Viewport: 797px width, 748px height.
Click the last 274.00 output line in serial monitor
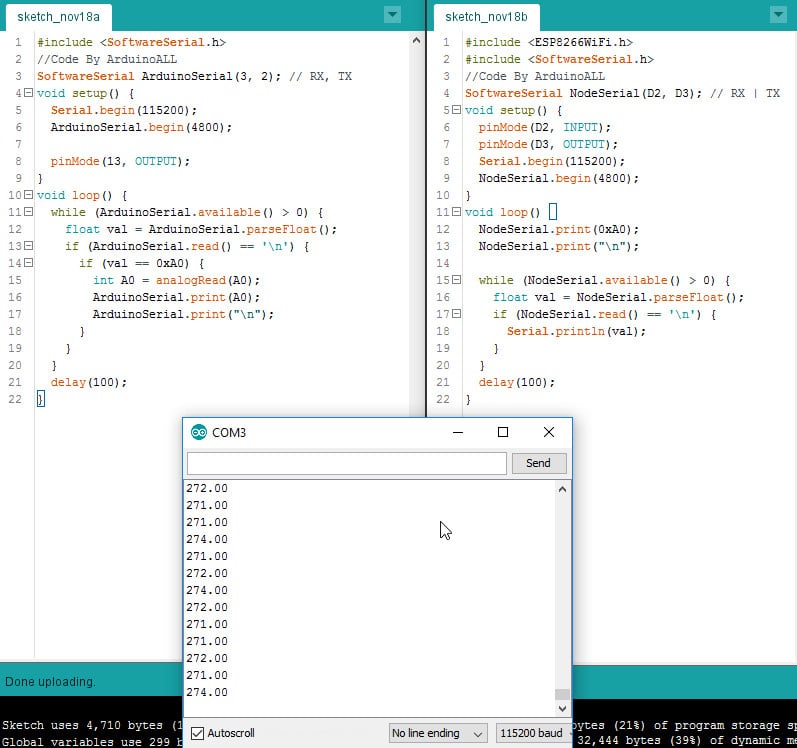pos(207,692)
